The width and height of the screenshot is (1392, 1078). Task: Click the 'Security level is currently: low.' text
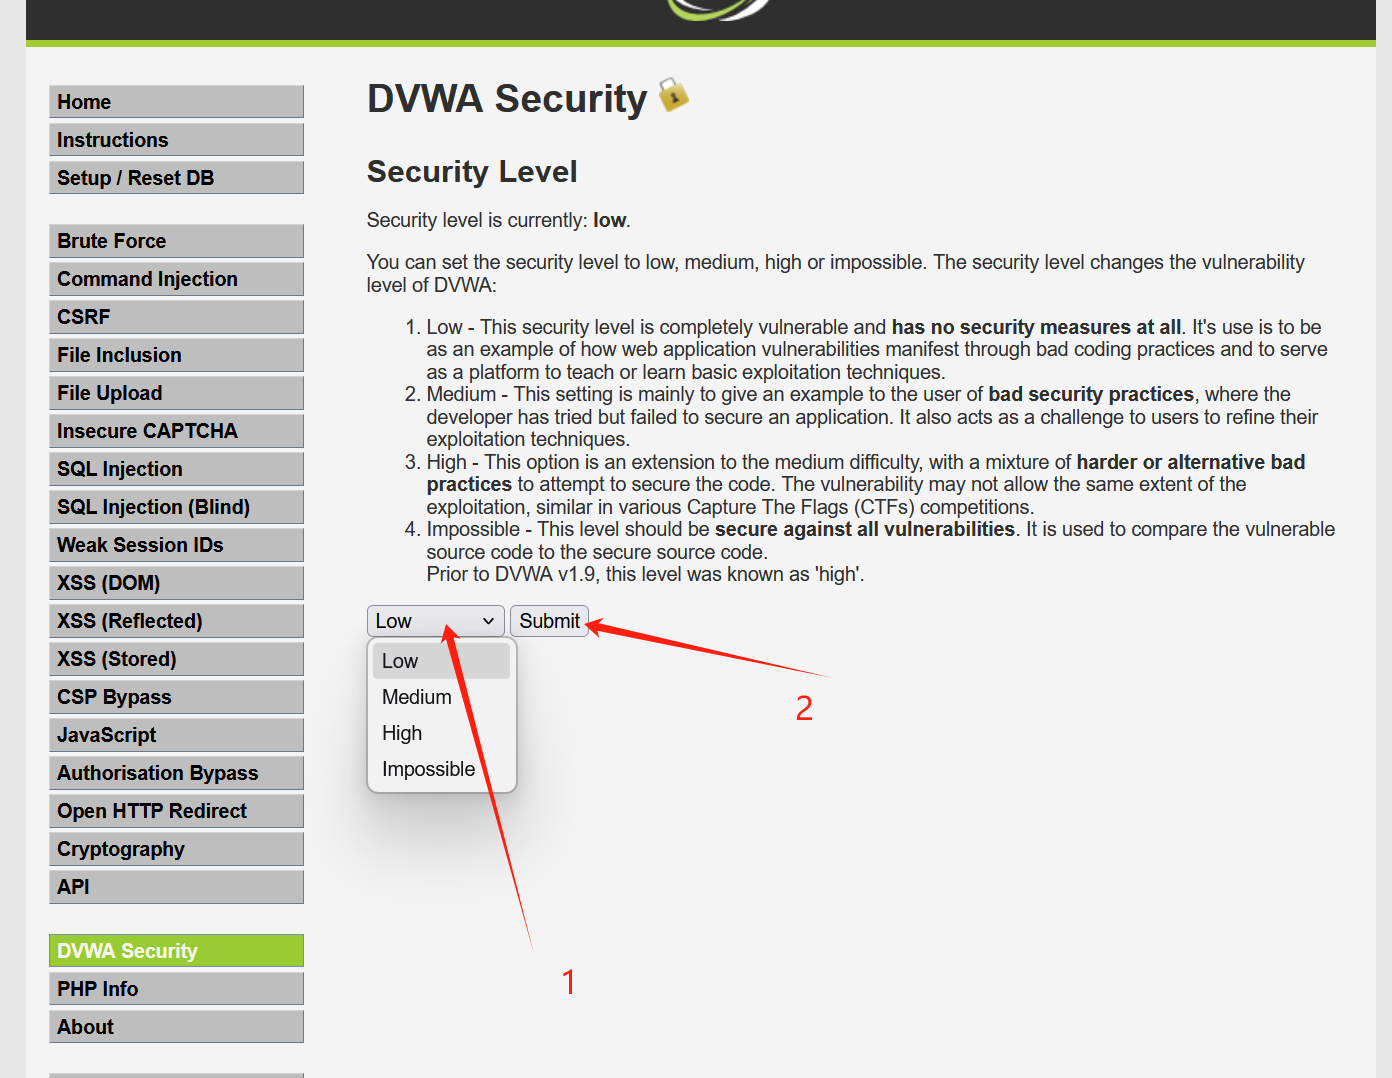tap(499, 220)
